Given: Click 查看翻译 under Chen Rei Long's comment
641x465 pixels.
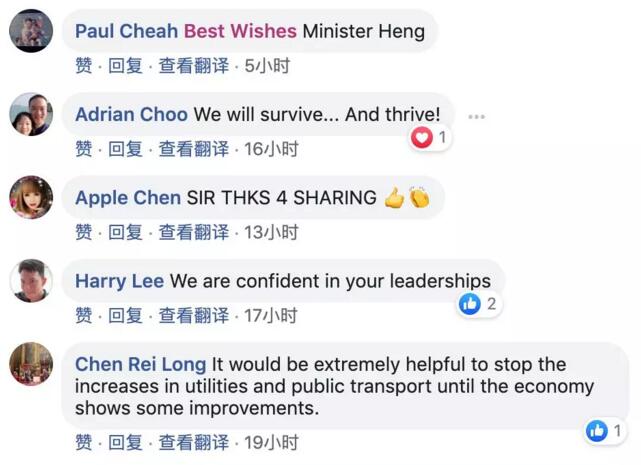Looking at the screenshot, I should [194, 442].
